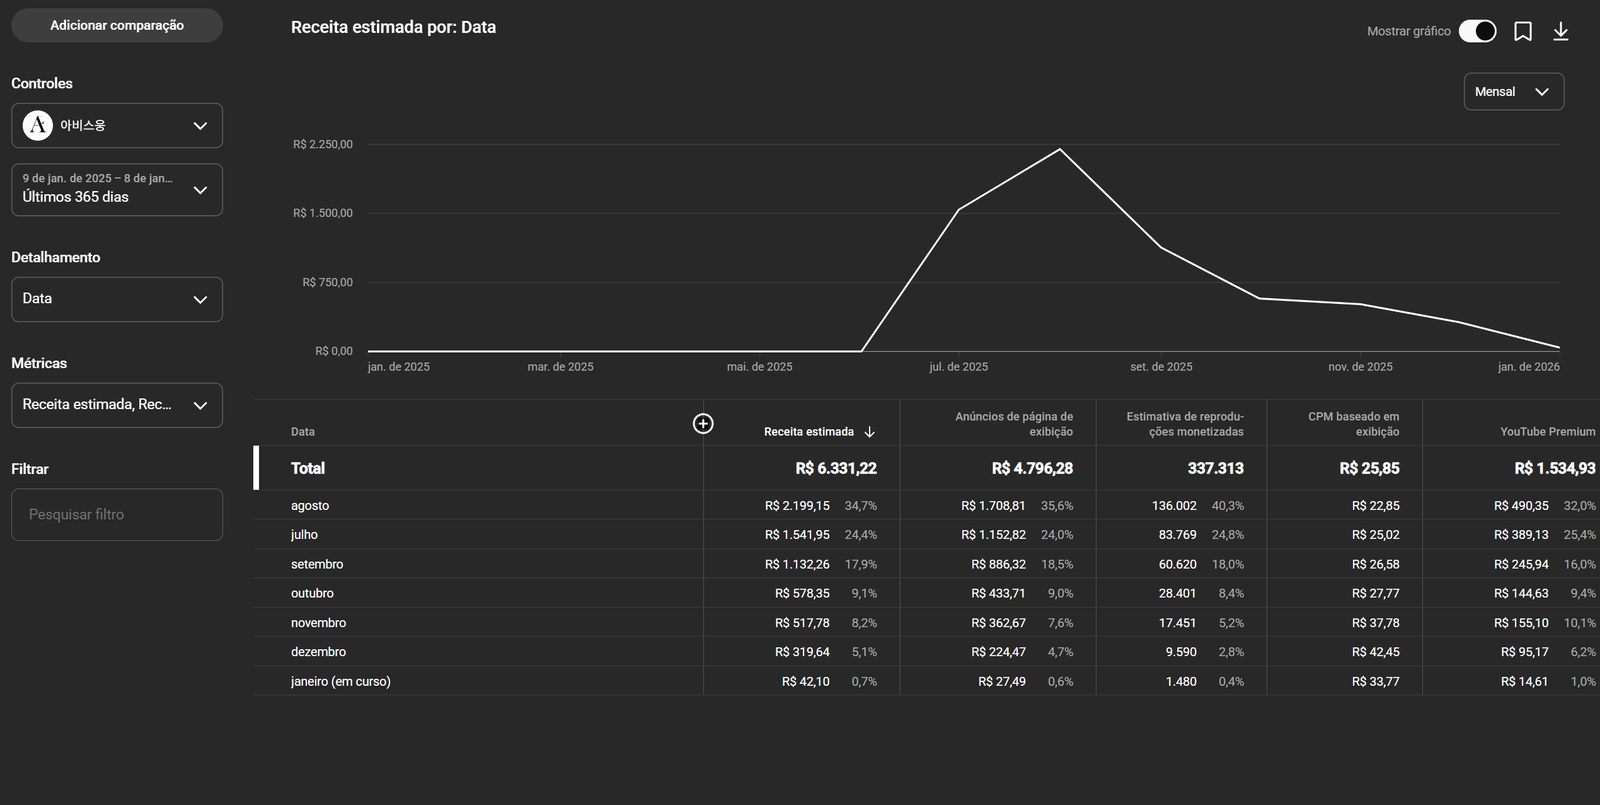Expand the Detalhamento Data dropdown
Screen dimensions: 1600x805
point(117,299)
